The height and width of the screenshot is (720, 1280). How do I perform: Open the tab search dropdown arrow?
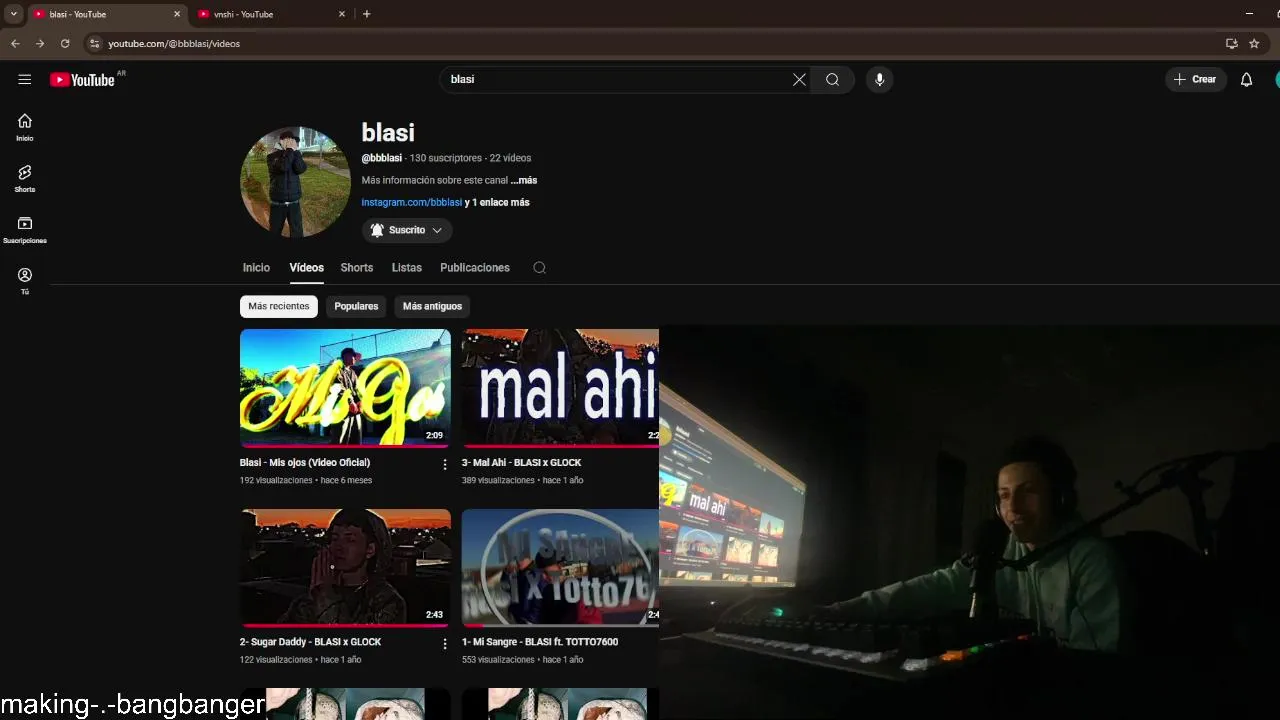14,14
